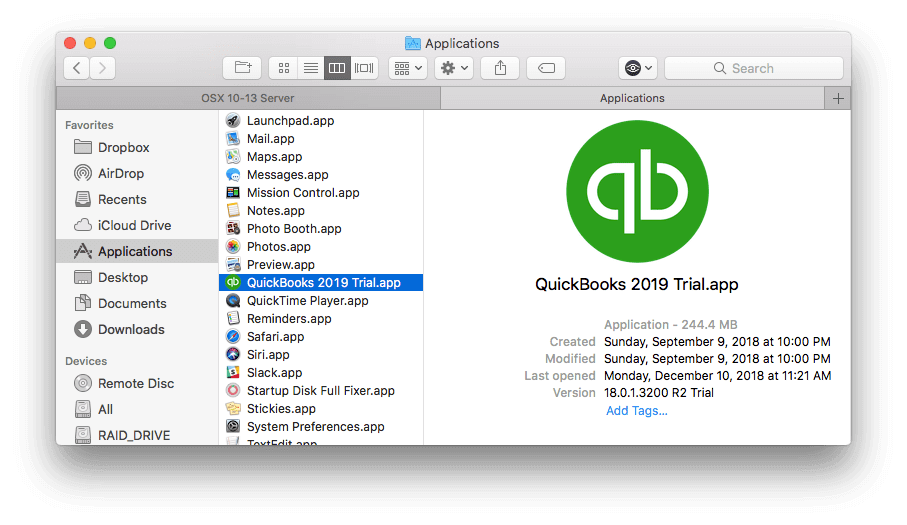Click the large QuickBooks preview icon

pyautogui.click(x=637, y=191)
